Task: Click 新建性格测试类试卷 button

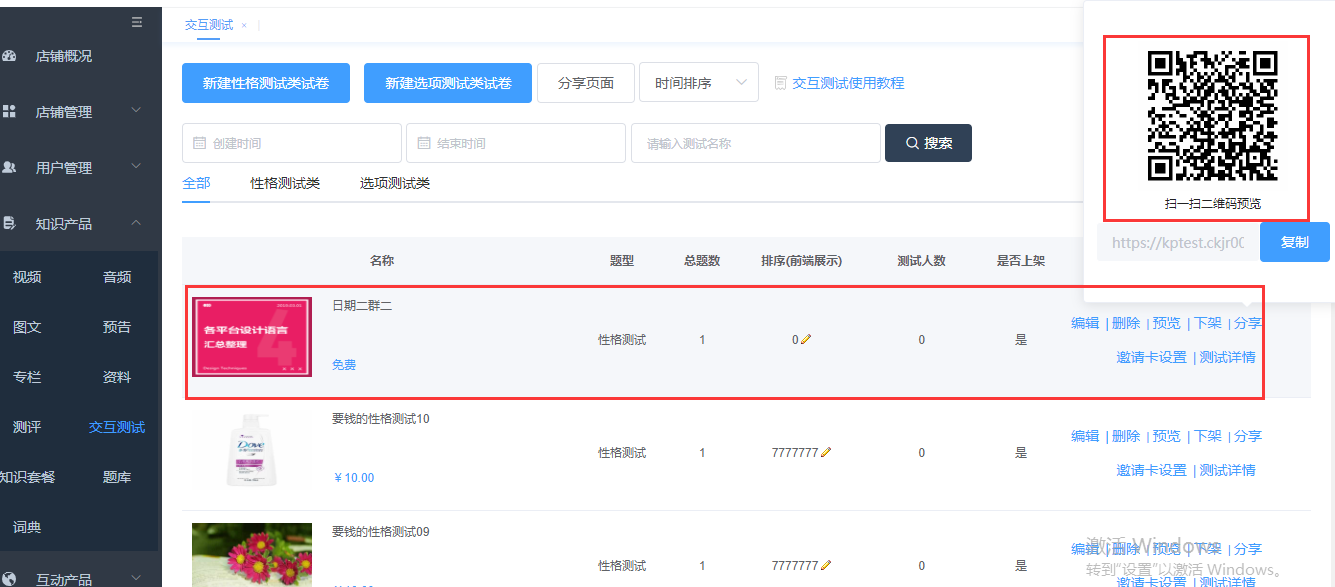Action: [266, 83]
